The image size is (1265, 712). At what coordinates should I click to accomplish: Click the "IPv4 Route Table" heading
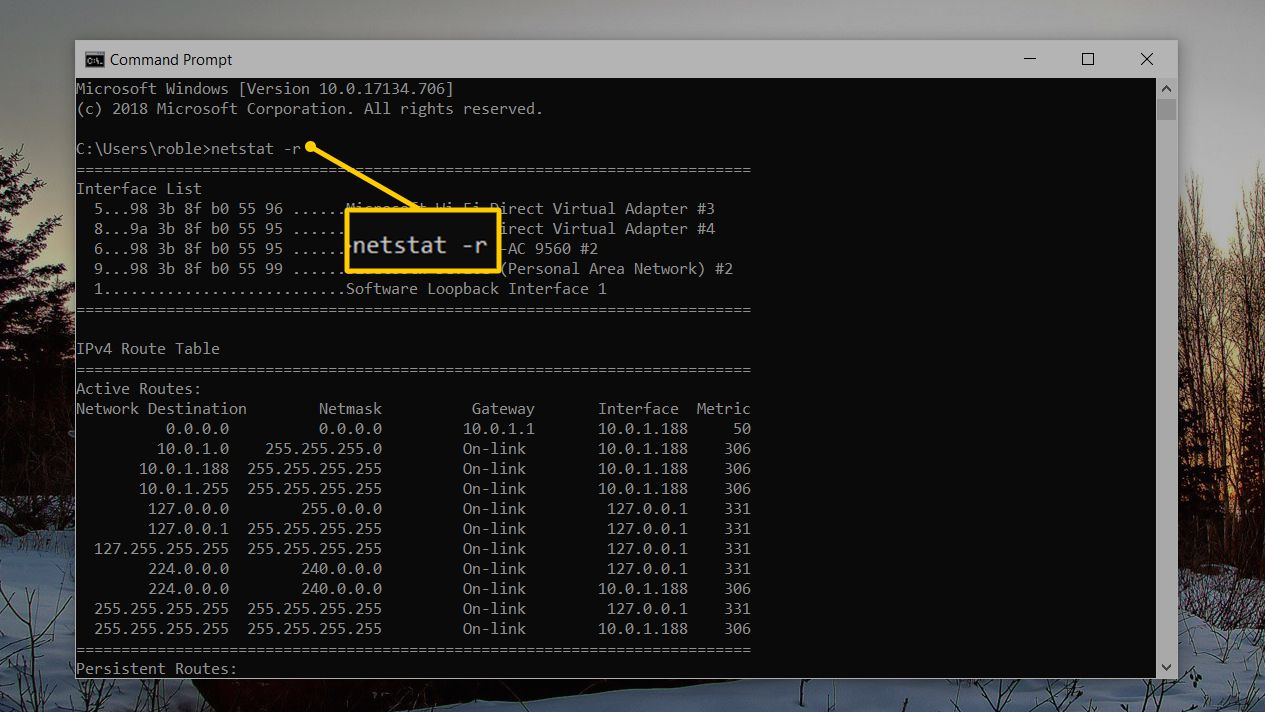pyautogui.click(x=148, y=349)
